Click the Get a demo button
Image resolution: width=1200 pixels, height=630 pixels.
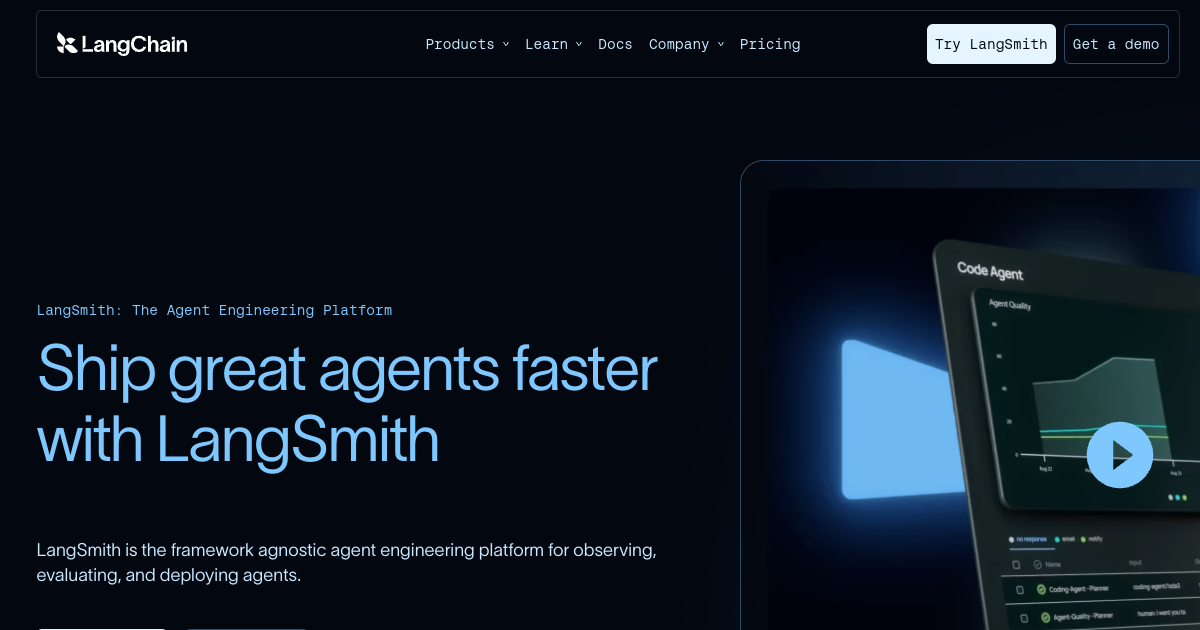point(1116,44)
